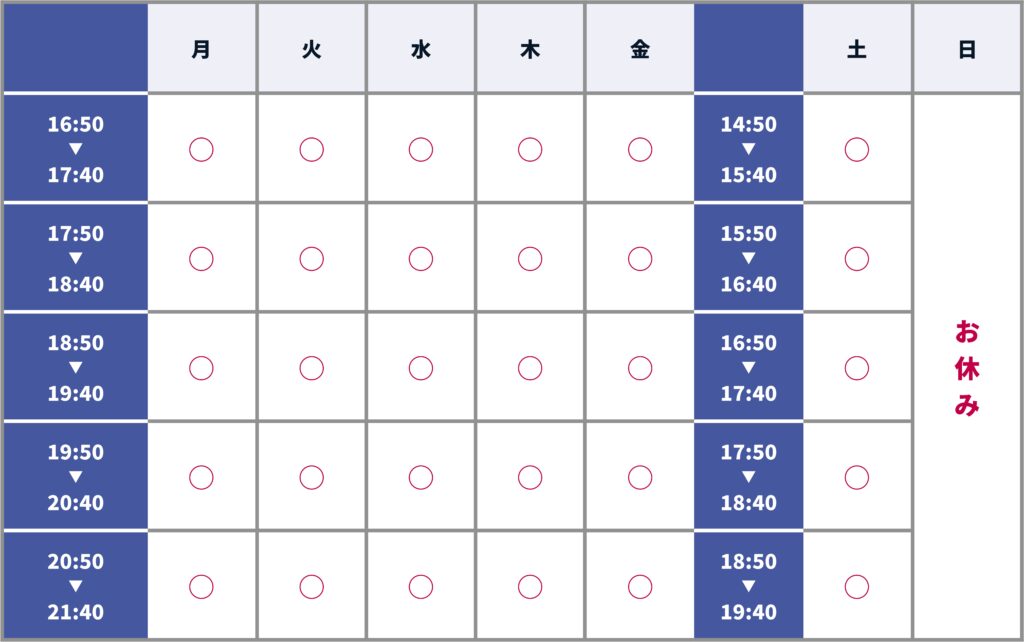Viewport: 1024px width, 642px height.
Task: Click the 月 column header
Action: (201, 49)
